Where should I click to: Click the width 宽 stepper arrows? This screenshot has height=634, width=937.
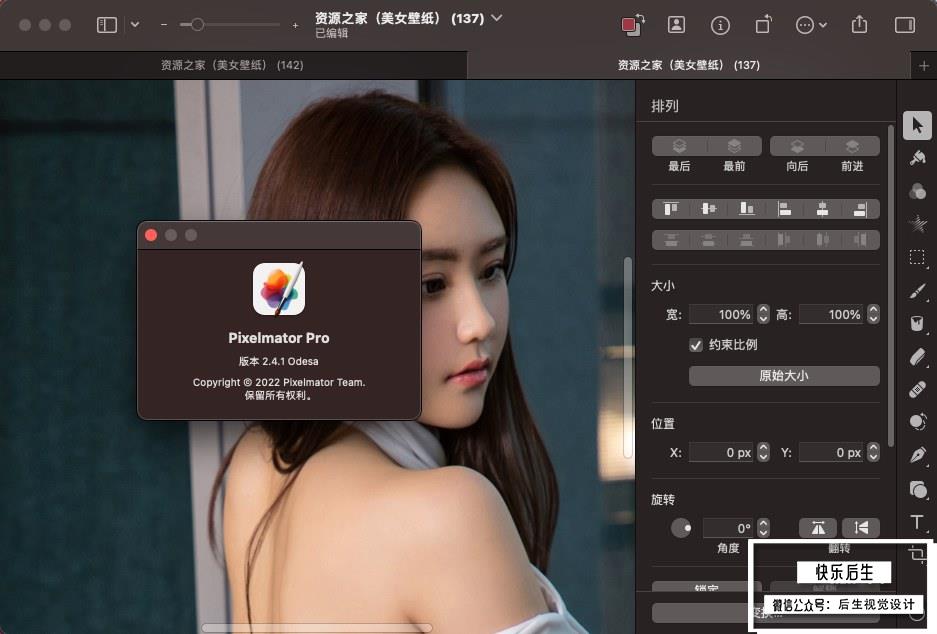coord(763,314)
